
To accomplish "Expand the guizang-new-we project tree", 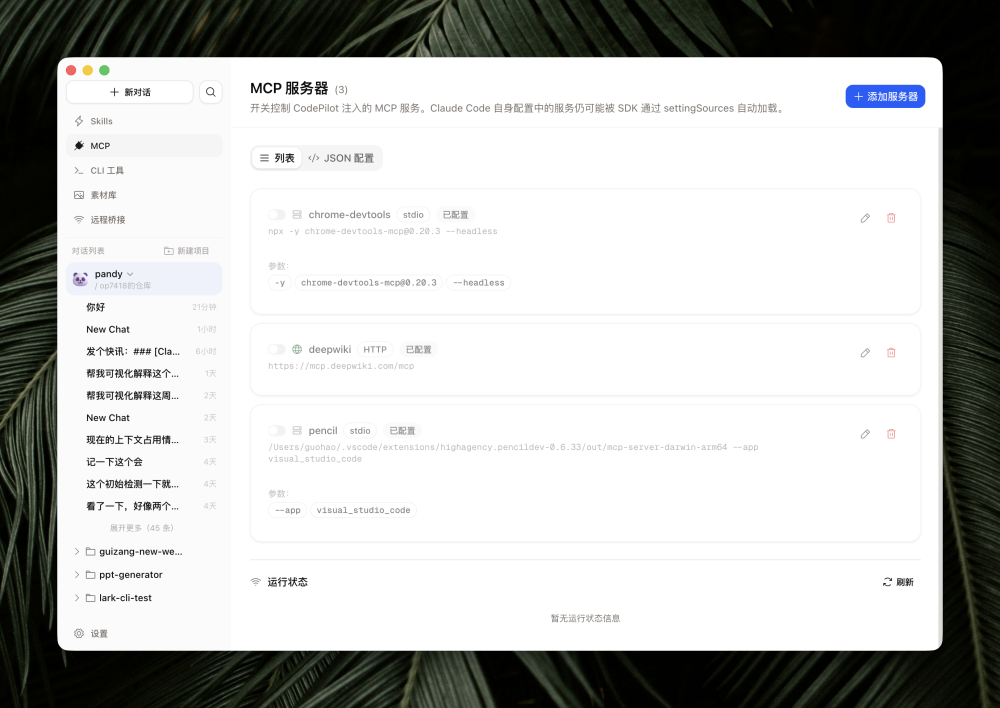I will [x=77, y=551].
